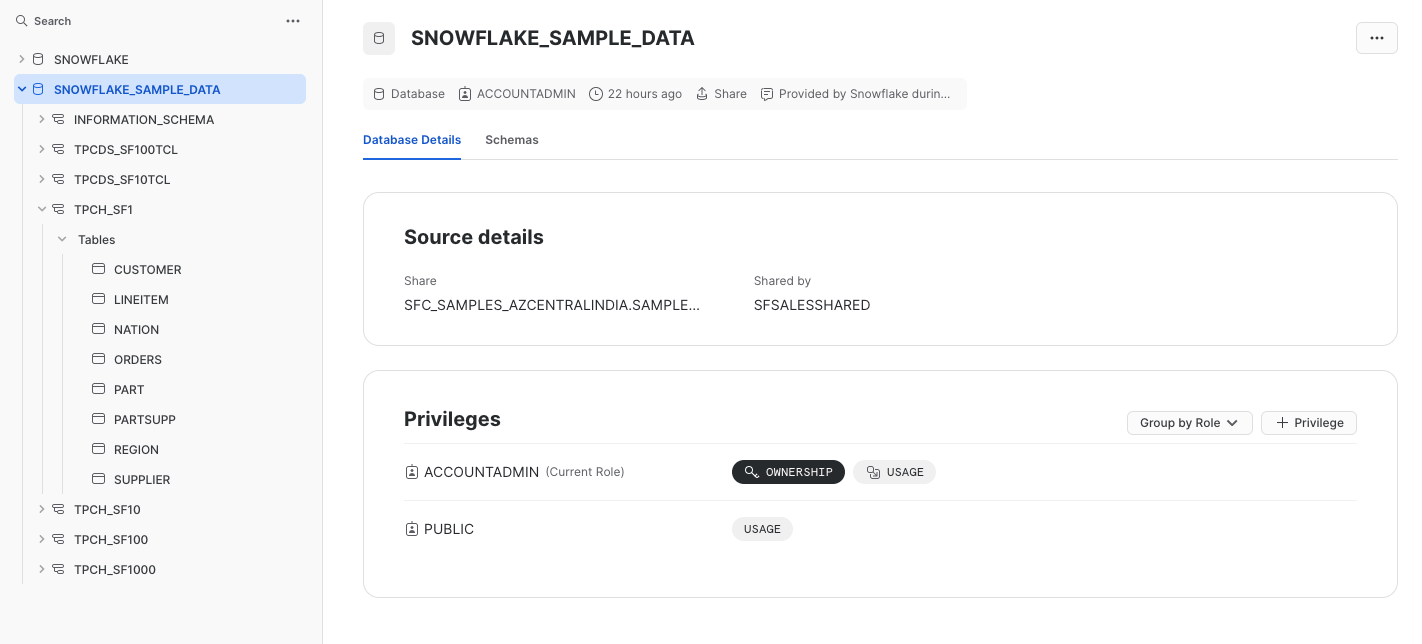Image resolution: width=1422 pixels, height=644 pixels.
Task: Click the large database icon beside page title
Action: pos(379,38)
